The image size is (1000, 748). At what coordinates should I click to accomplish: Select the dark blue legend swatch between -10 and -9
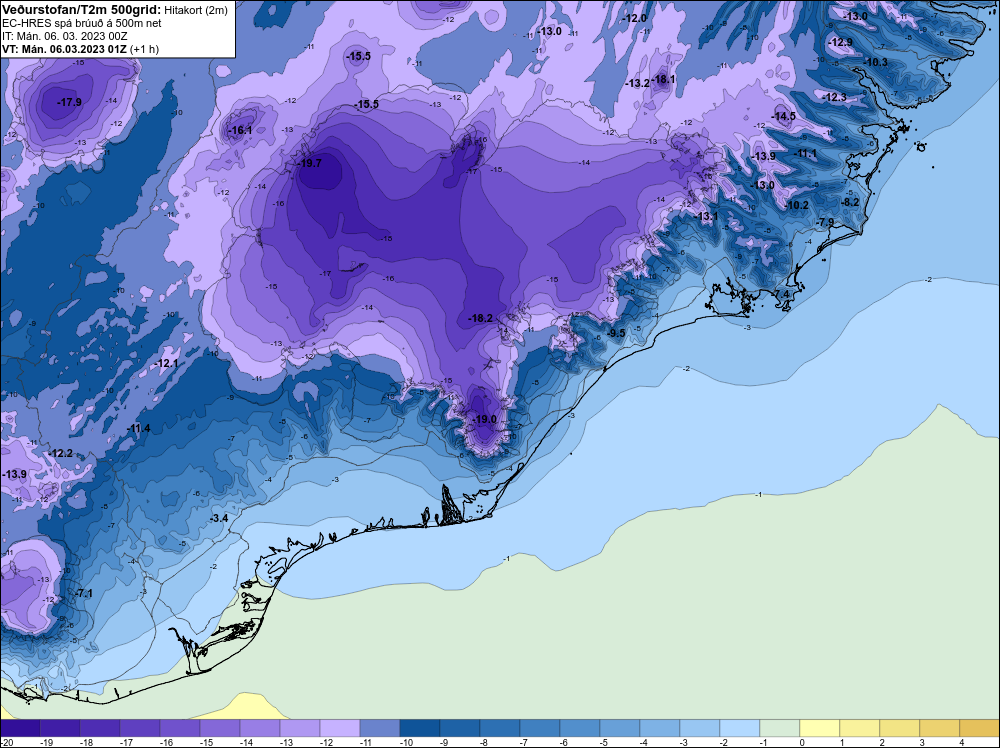click(x=420, y=728)
